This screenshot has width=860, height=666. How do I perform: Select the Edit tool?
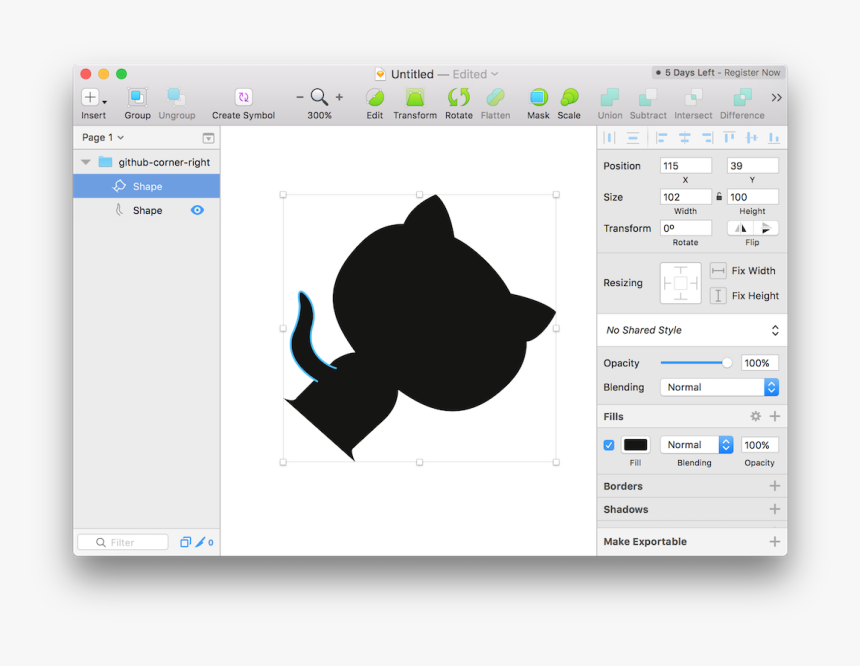[x=375, y=97]
